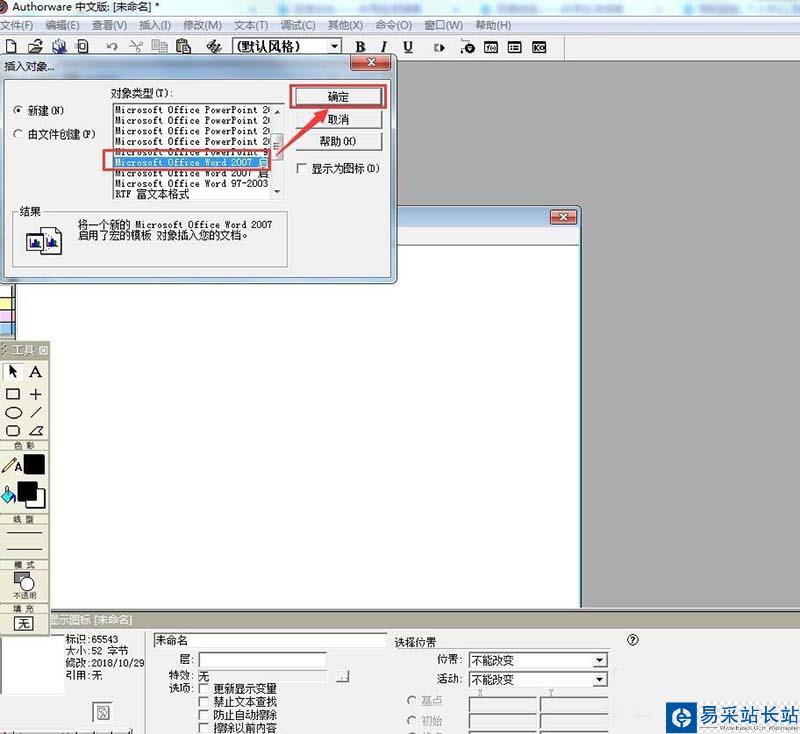Open the Edit menu
Viewport: 800px width, 734px height.
click(62, 25)
